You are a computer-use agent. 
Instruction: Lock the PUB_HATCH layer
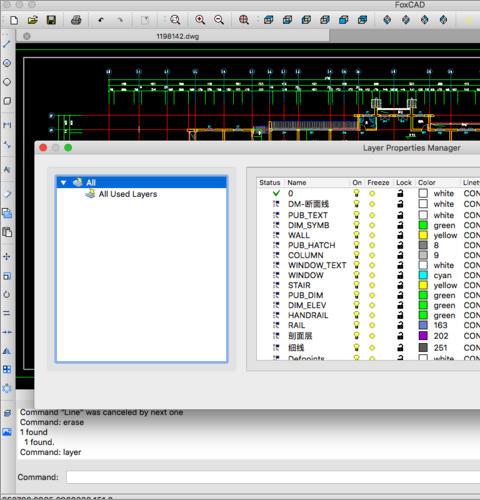point(400,245)
